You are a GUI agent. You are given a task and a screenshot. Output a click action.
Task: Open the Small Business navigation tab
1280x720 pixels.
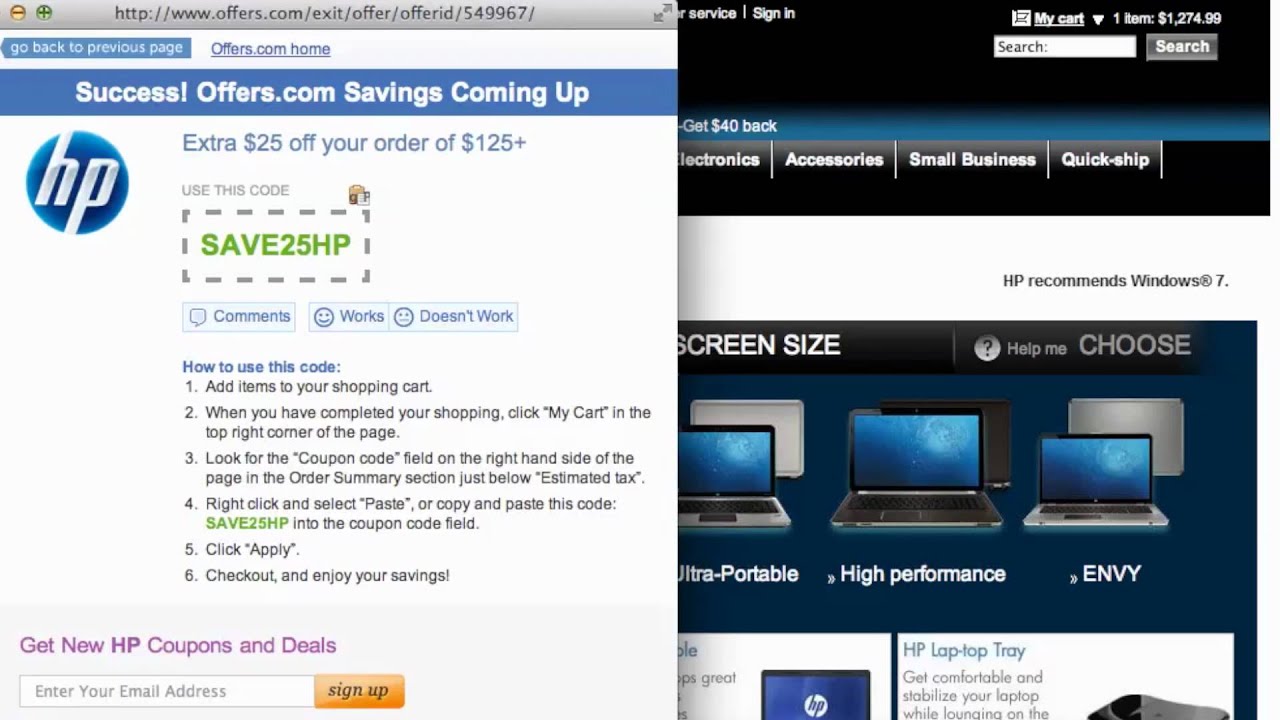tap(972, 160)
